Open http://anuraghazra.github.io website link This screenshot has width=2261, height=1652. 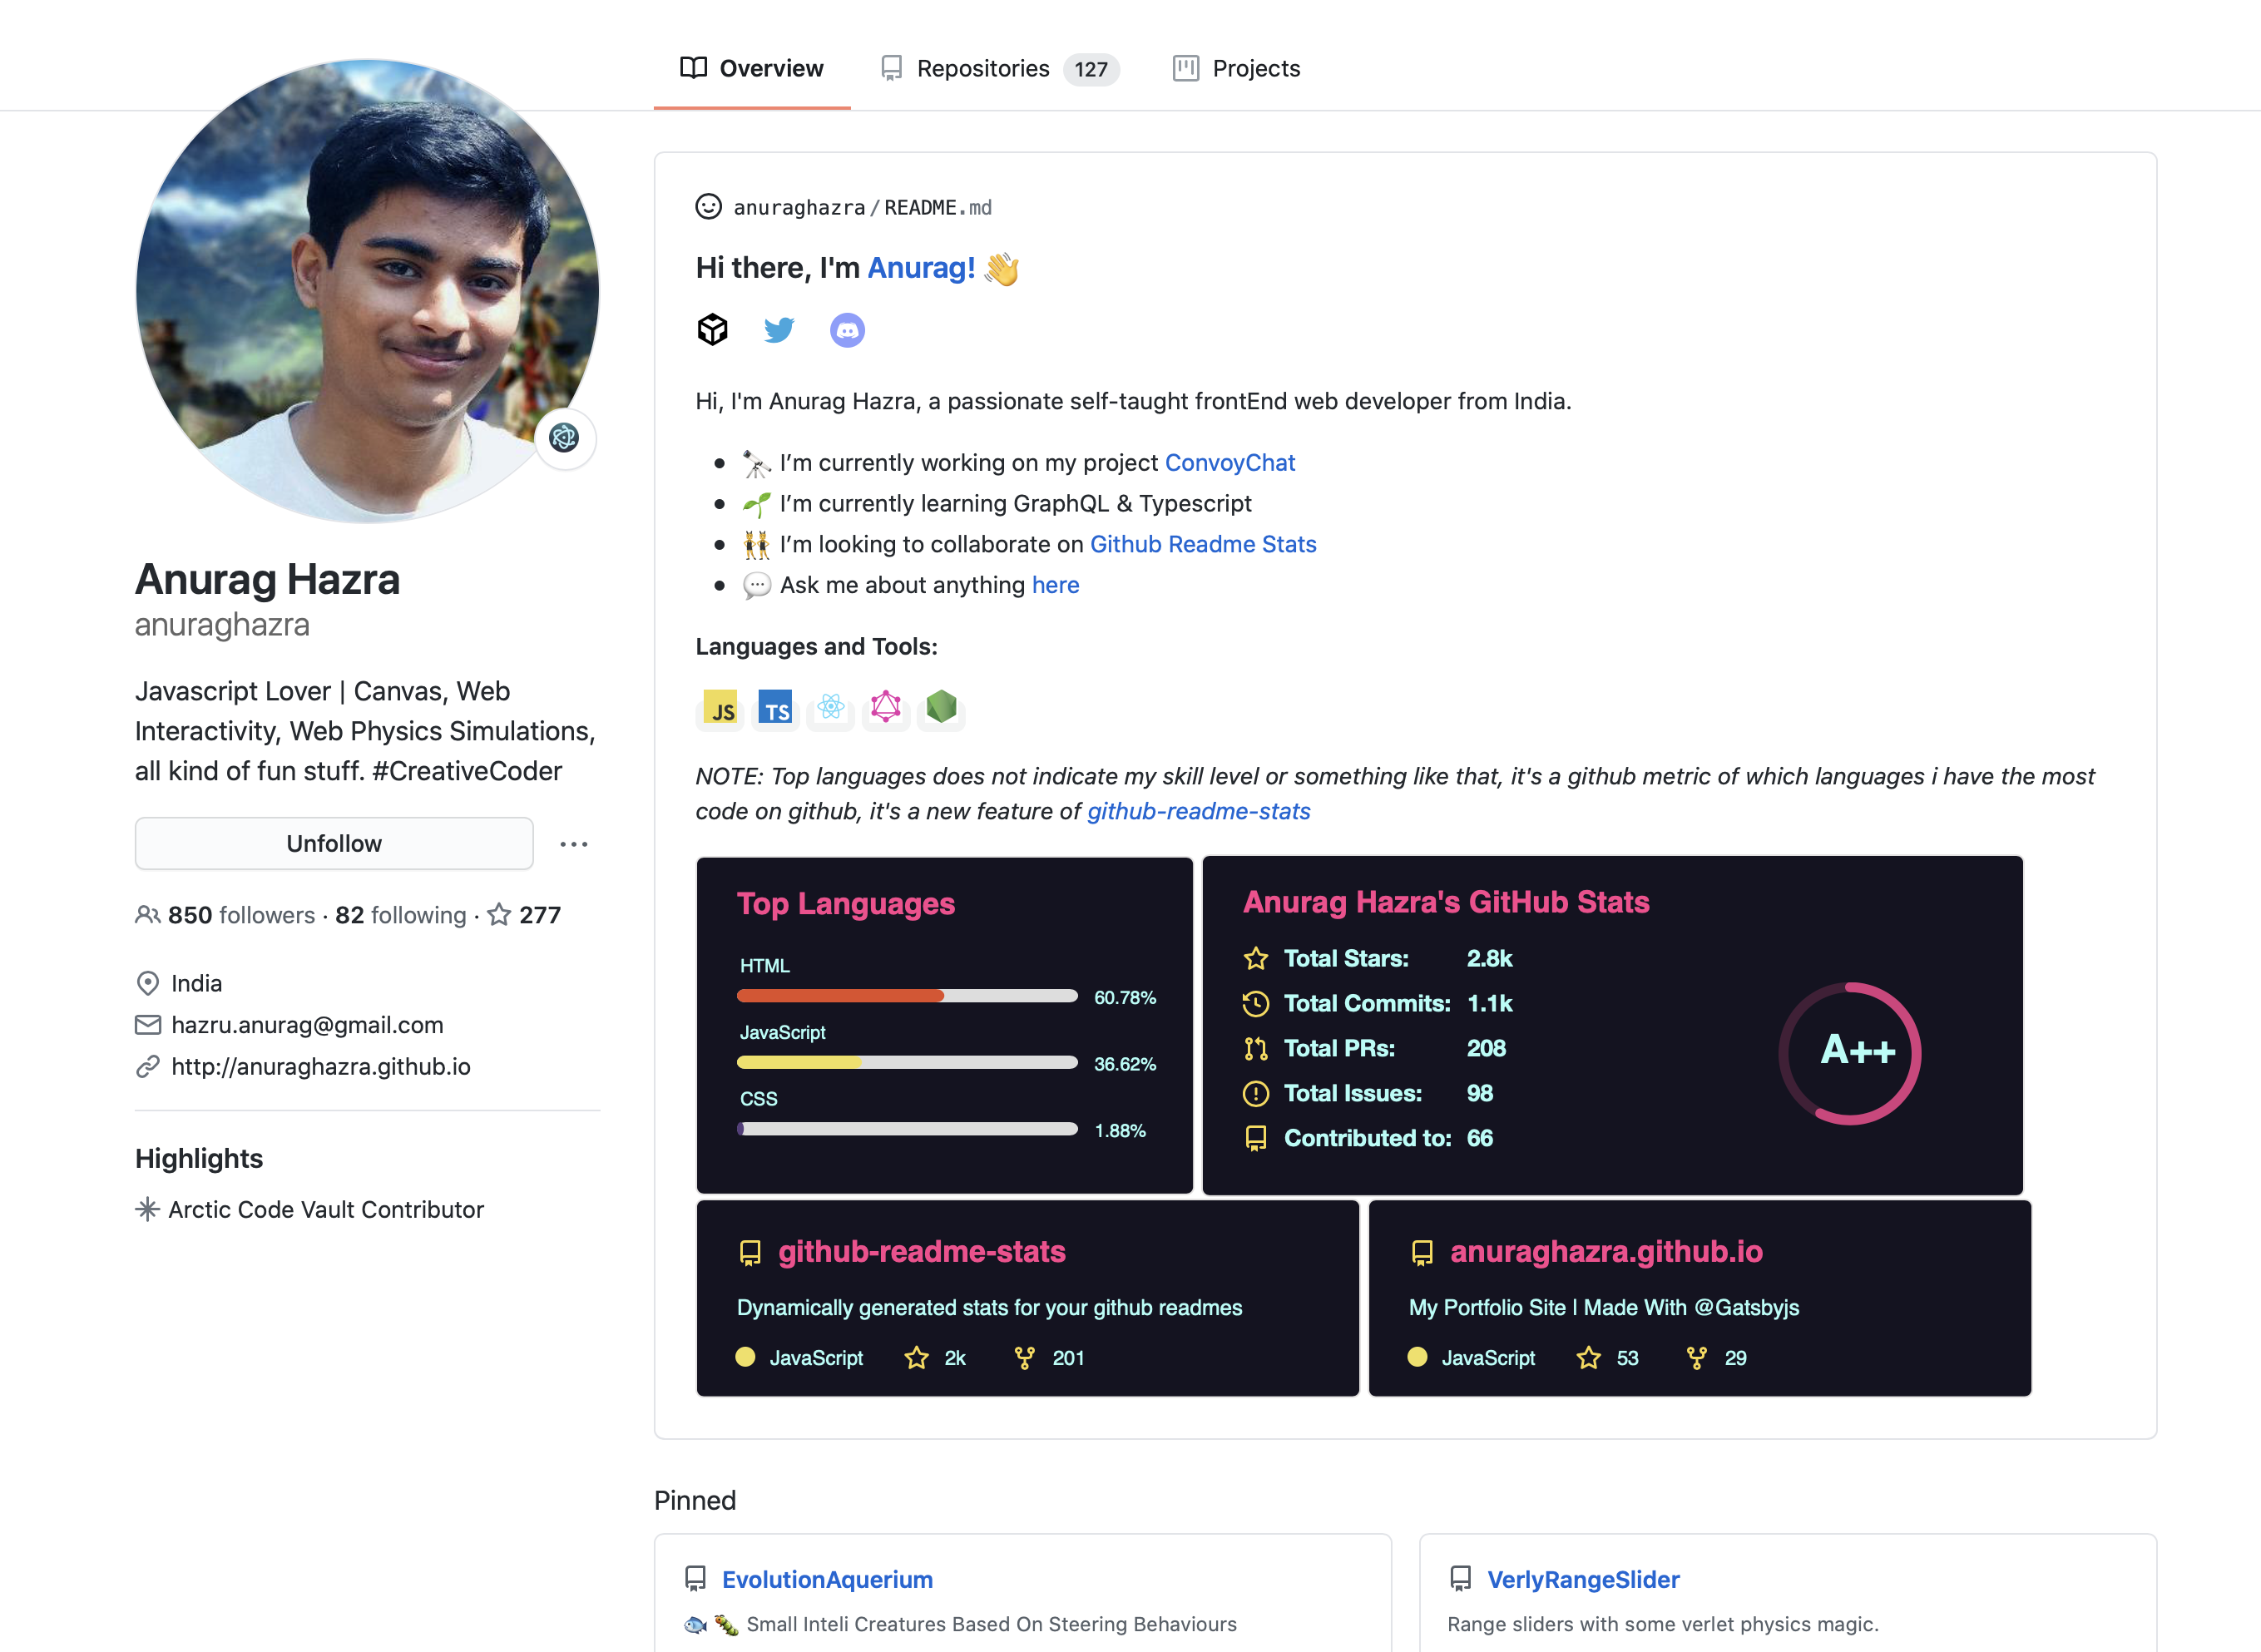pos(320,1067)
